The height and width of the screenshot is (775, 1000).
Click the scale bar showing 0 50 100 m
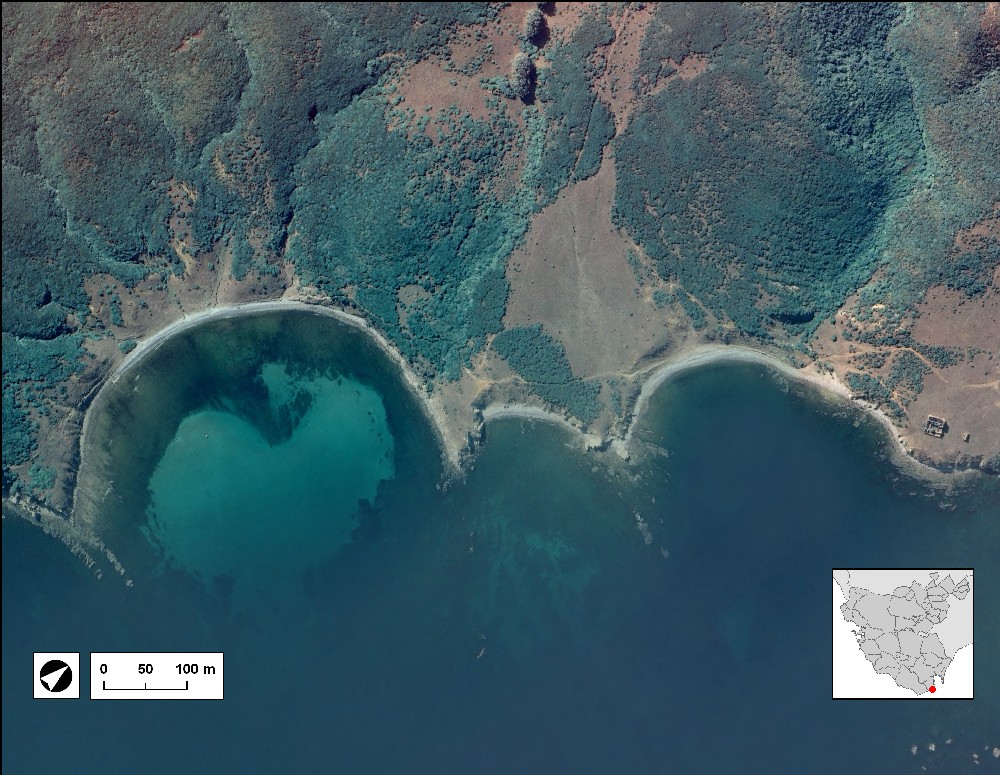tap(157, 675)
